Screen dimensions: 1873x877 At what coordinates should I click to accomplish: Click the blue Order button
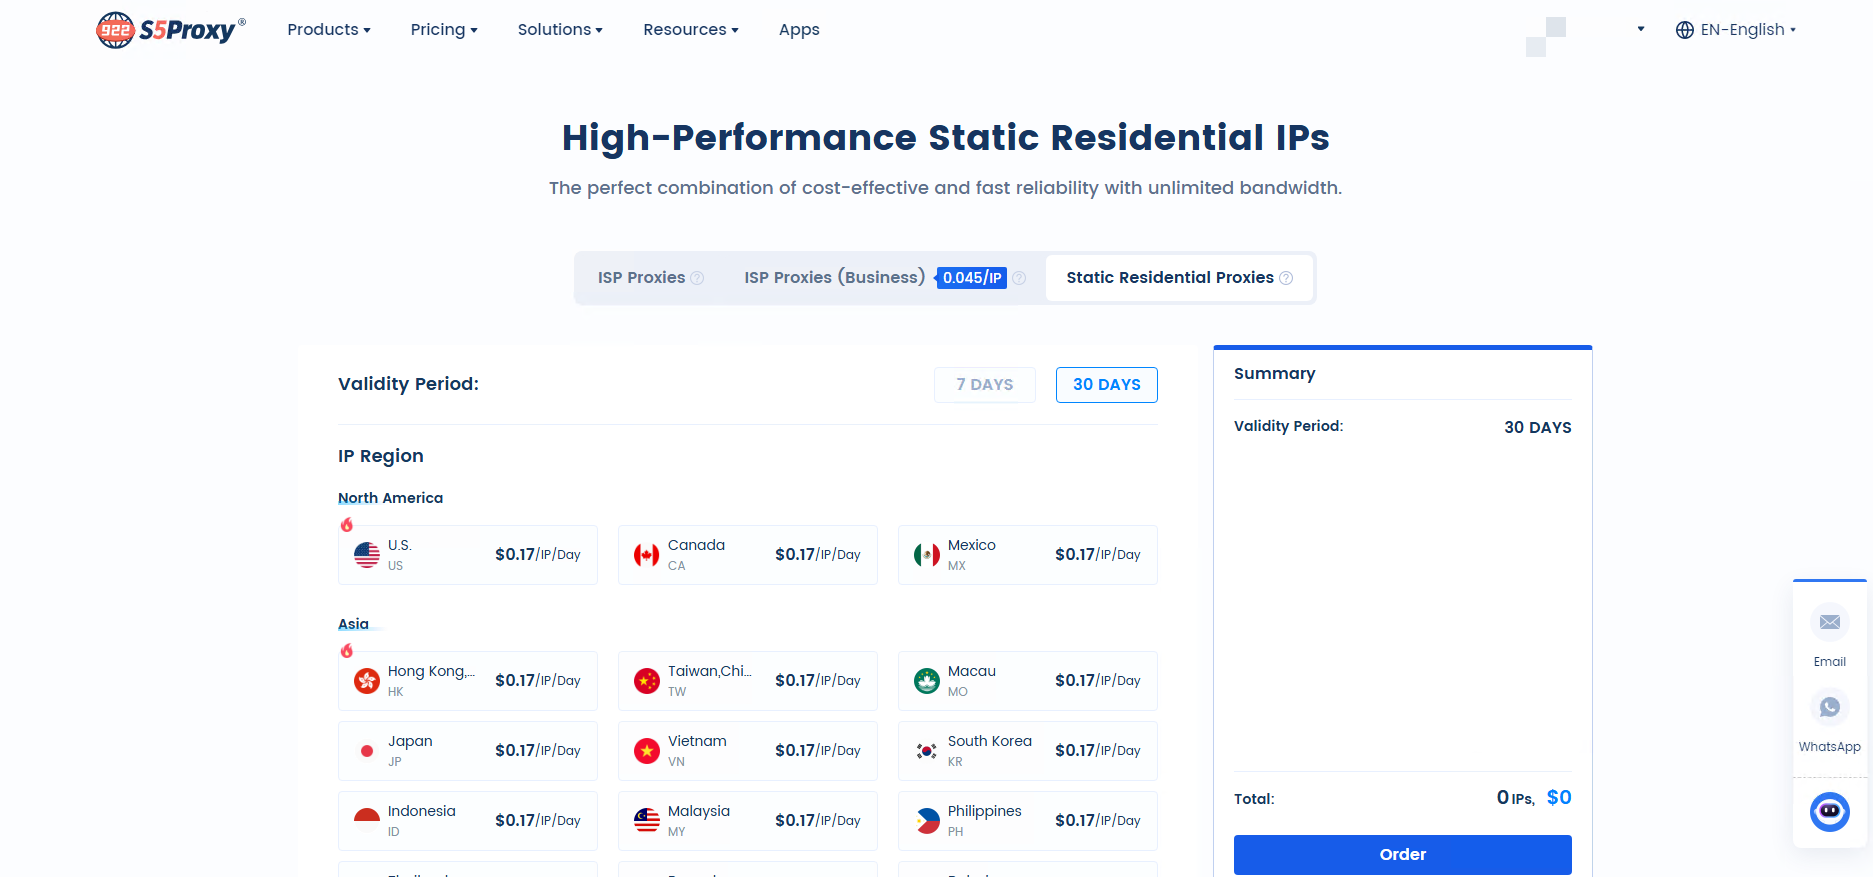(x=1402, y=854)
